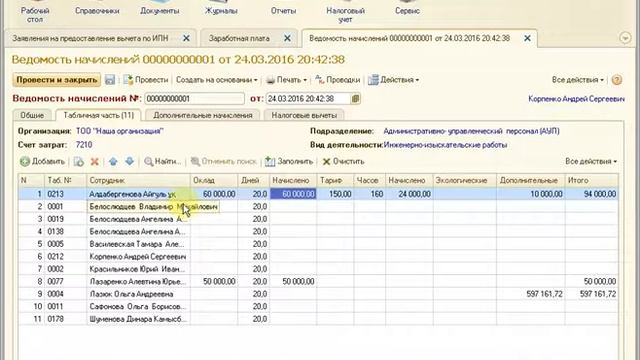Close the Заявления на предоставление вычета tab
This screenshot has width=640, height=360.
tap(186, 38)
